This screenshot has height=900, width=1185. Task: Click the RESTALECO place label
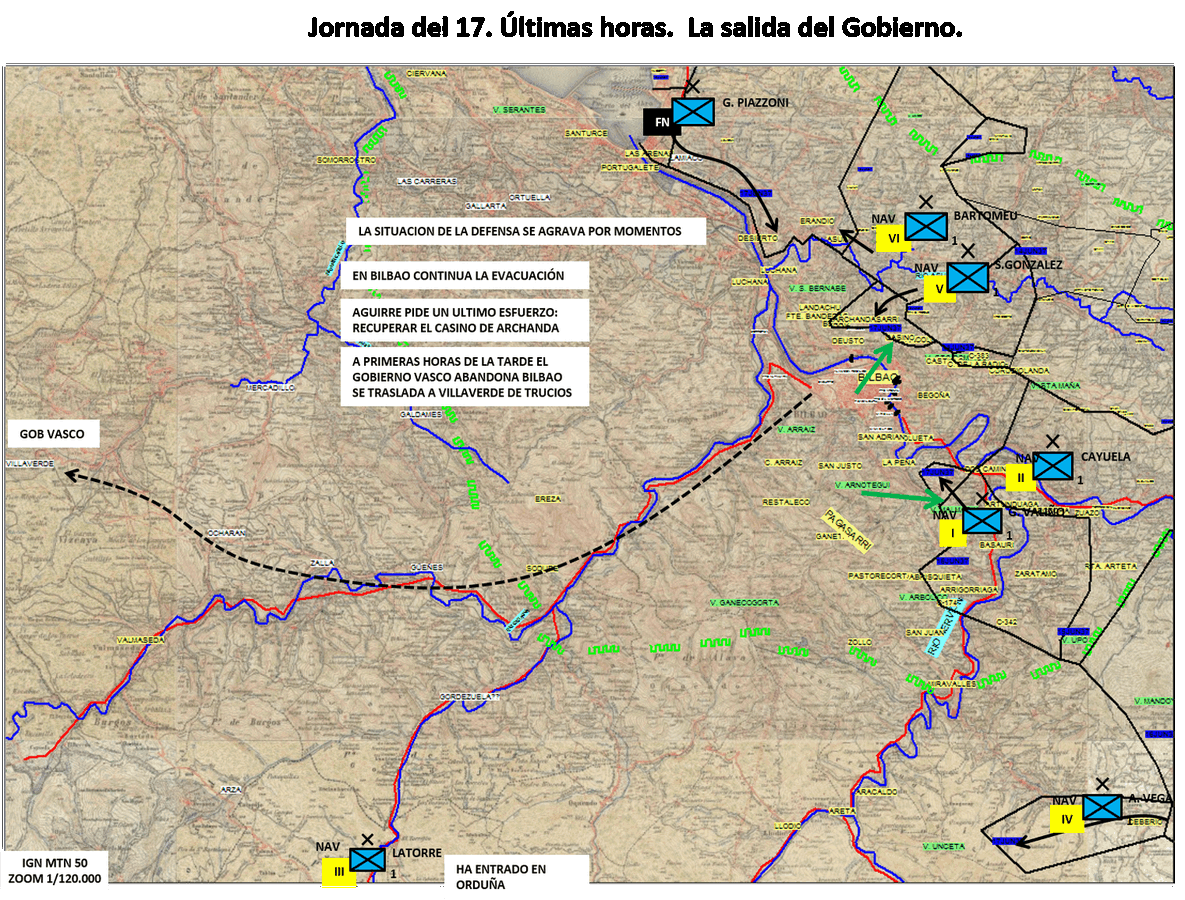(786, 502)
